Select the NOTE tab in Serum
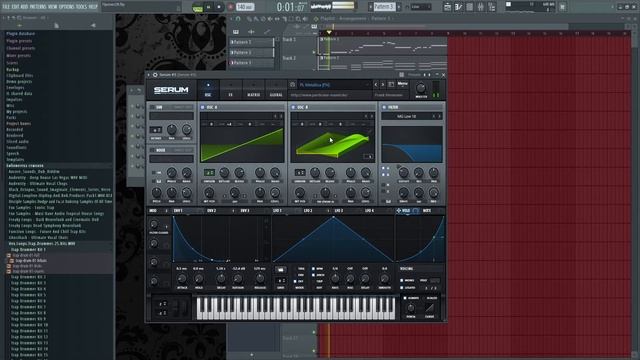Viewport: 640px width, 360px height. 427,211
